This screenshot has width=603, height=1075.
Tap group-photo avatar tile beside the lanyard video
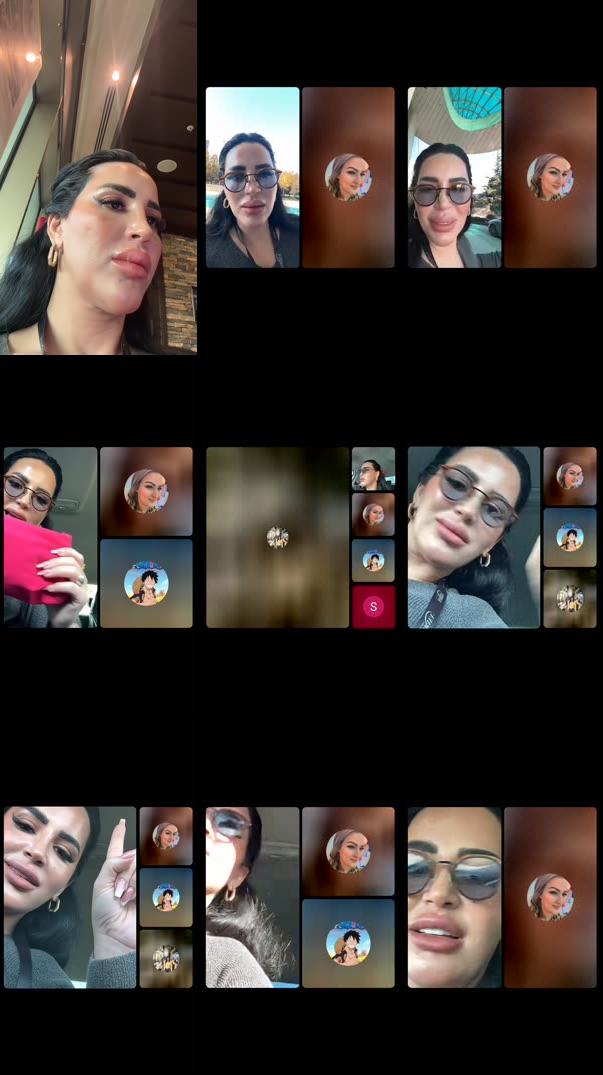pyautogui.click(x=570, y=599)
